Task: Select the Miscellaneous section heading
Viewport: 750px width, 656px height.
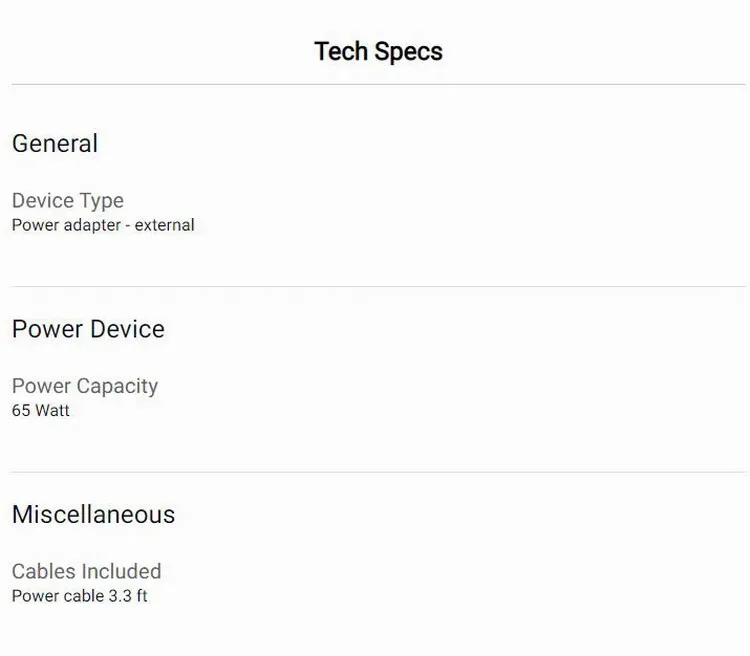Action: (93, 514)
